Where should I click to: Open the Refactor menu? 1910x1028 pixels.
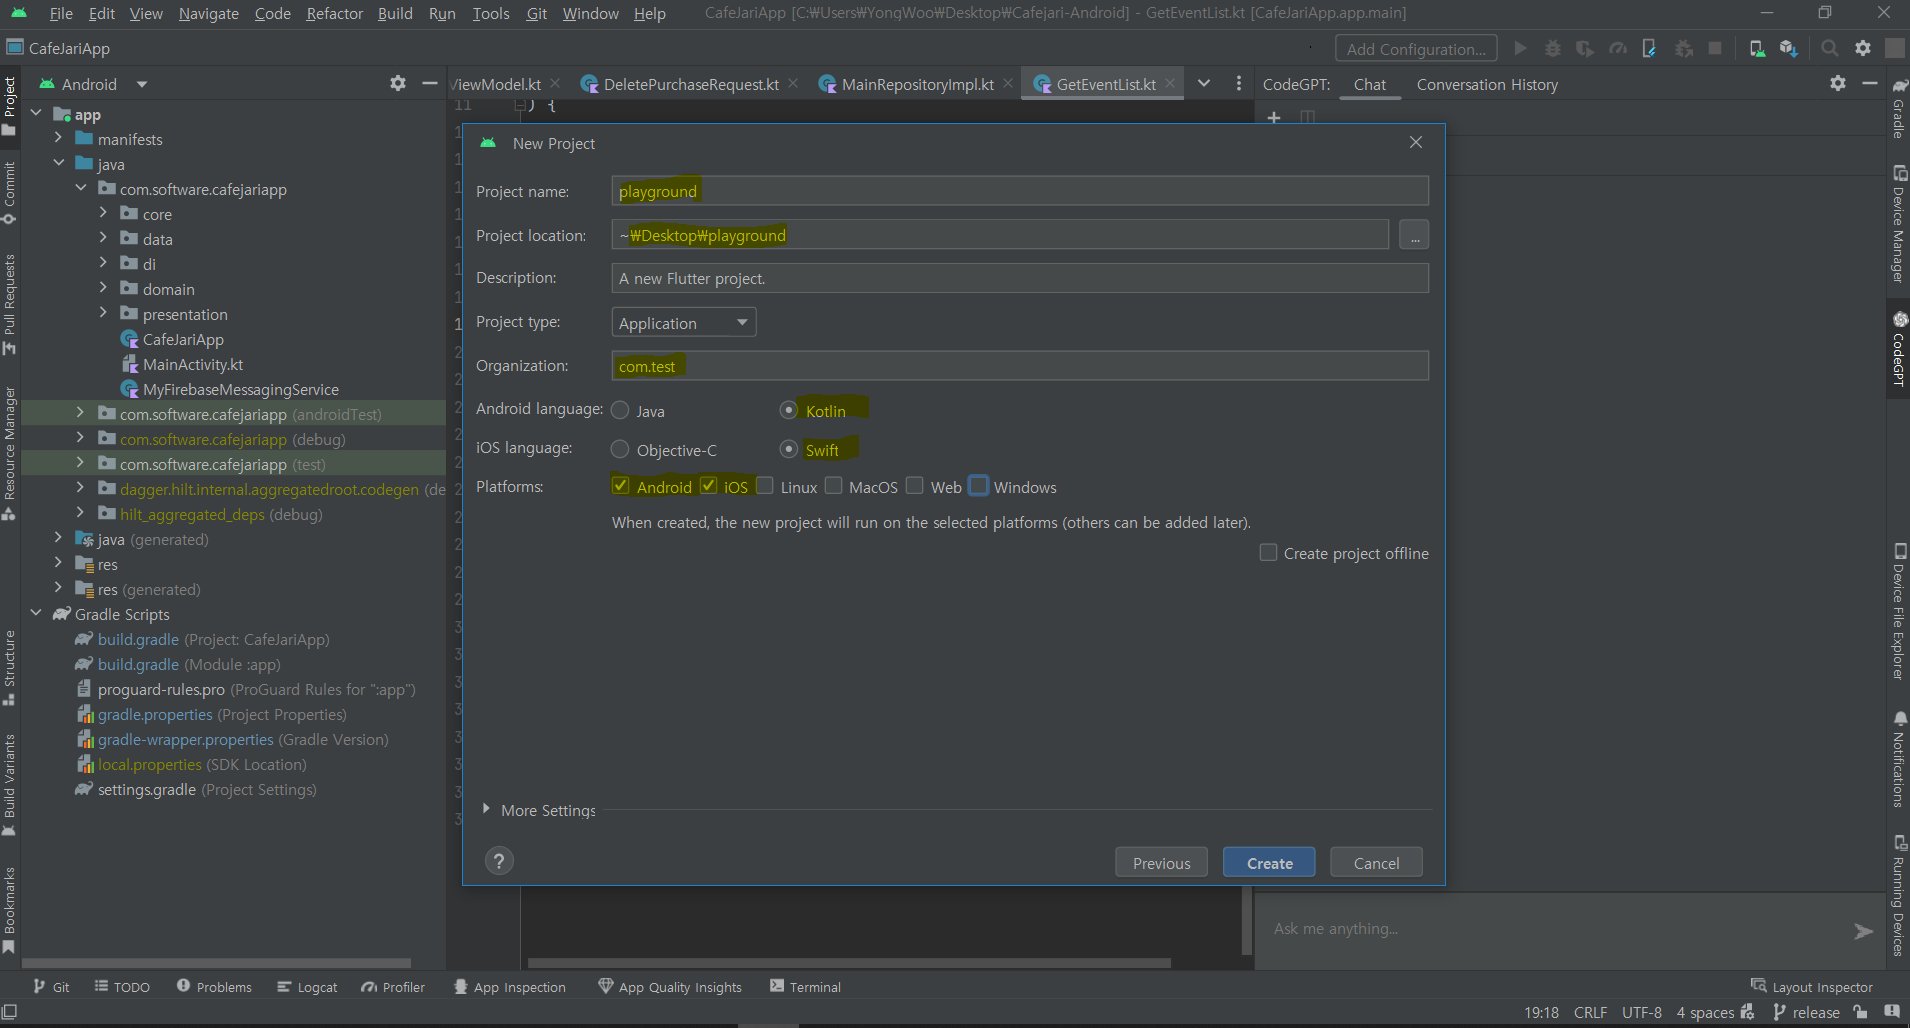(x=334, y=13)
